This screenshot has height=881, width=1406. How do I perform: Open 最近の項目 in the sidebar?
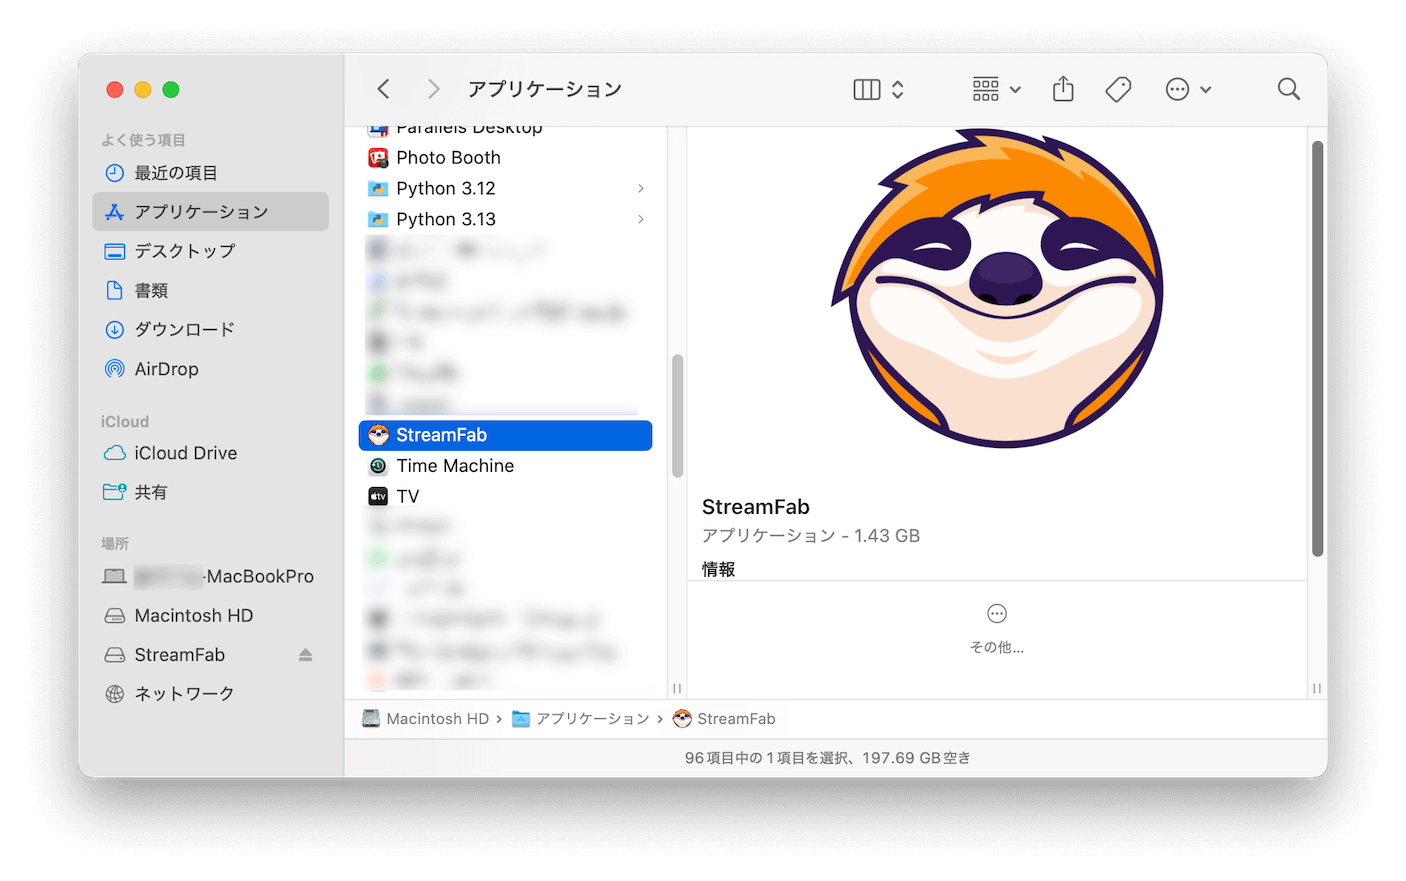[x=210, y=173]
